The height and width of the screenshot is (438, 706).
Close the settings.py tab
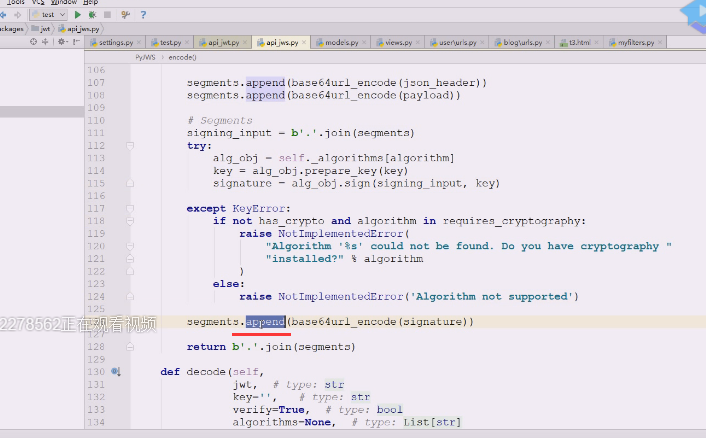[x=139, y=42]
